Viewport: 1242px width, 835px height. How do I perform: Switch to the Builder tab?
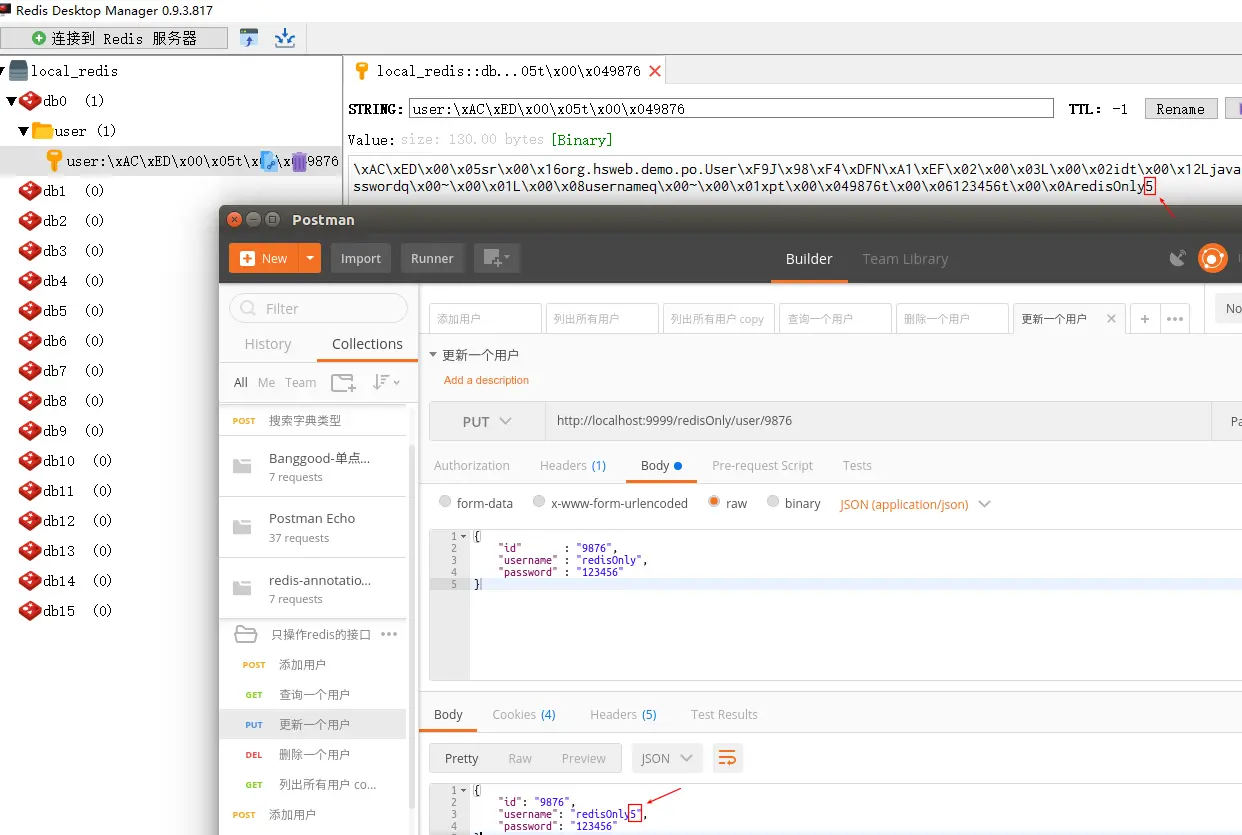(x=809, y=258)
